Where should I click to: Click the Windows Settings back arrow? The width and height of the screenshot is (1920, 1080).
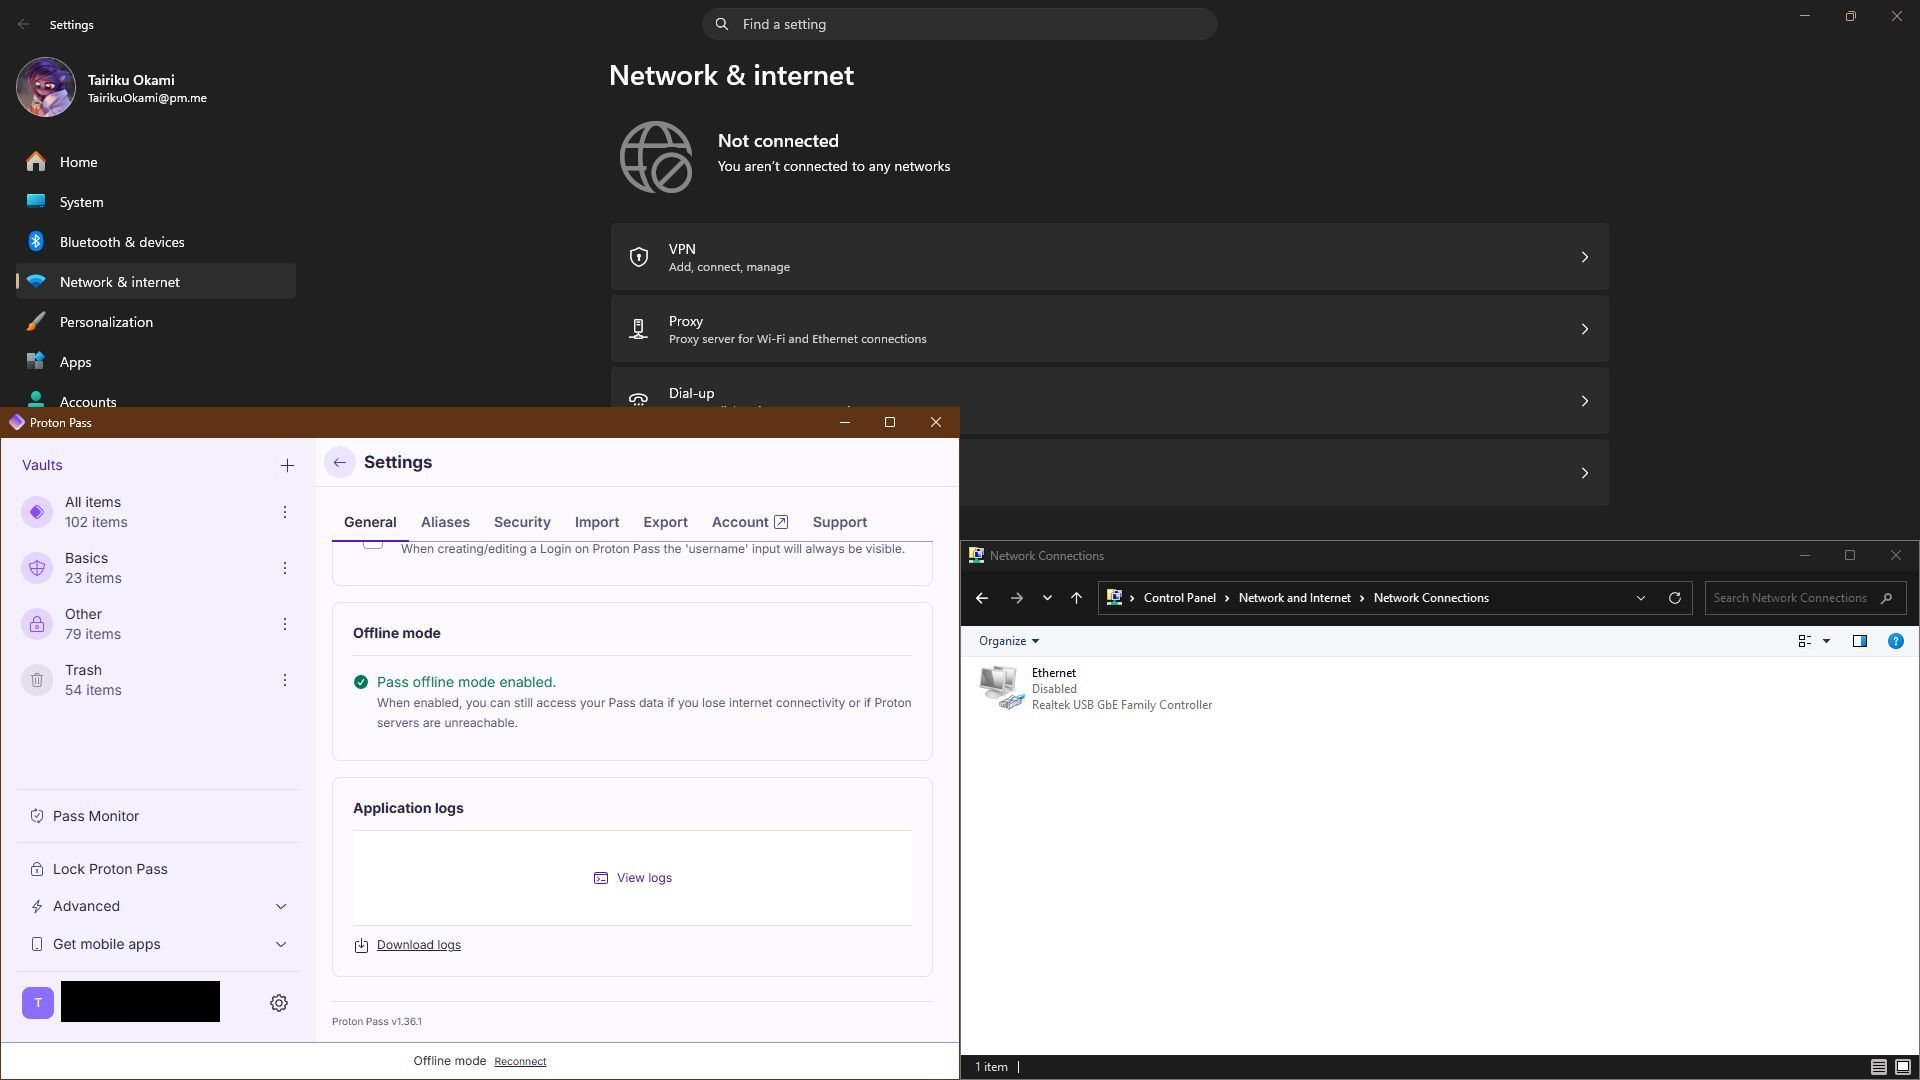23,24
